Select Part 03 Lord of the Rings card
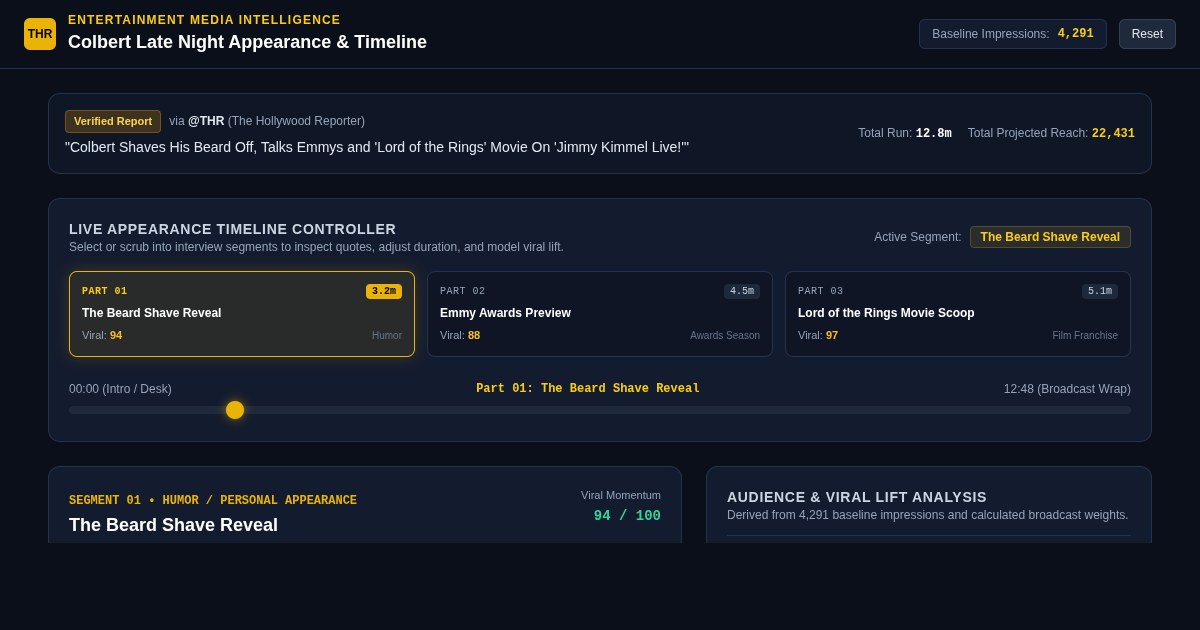Screen dimensions: 1200x630 coord(958,314)
